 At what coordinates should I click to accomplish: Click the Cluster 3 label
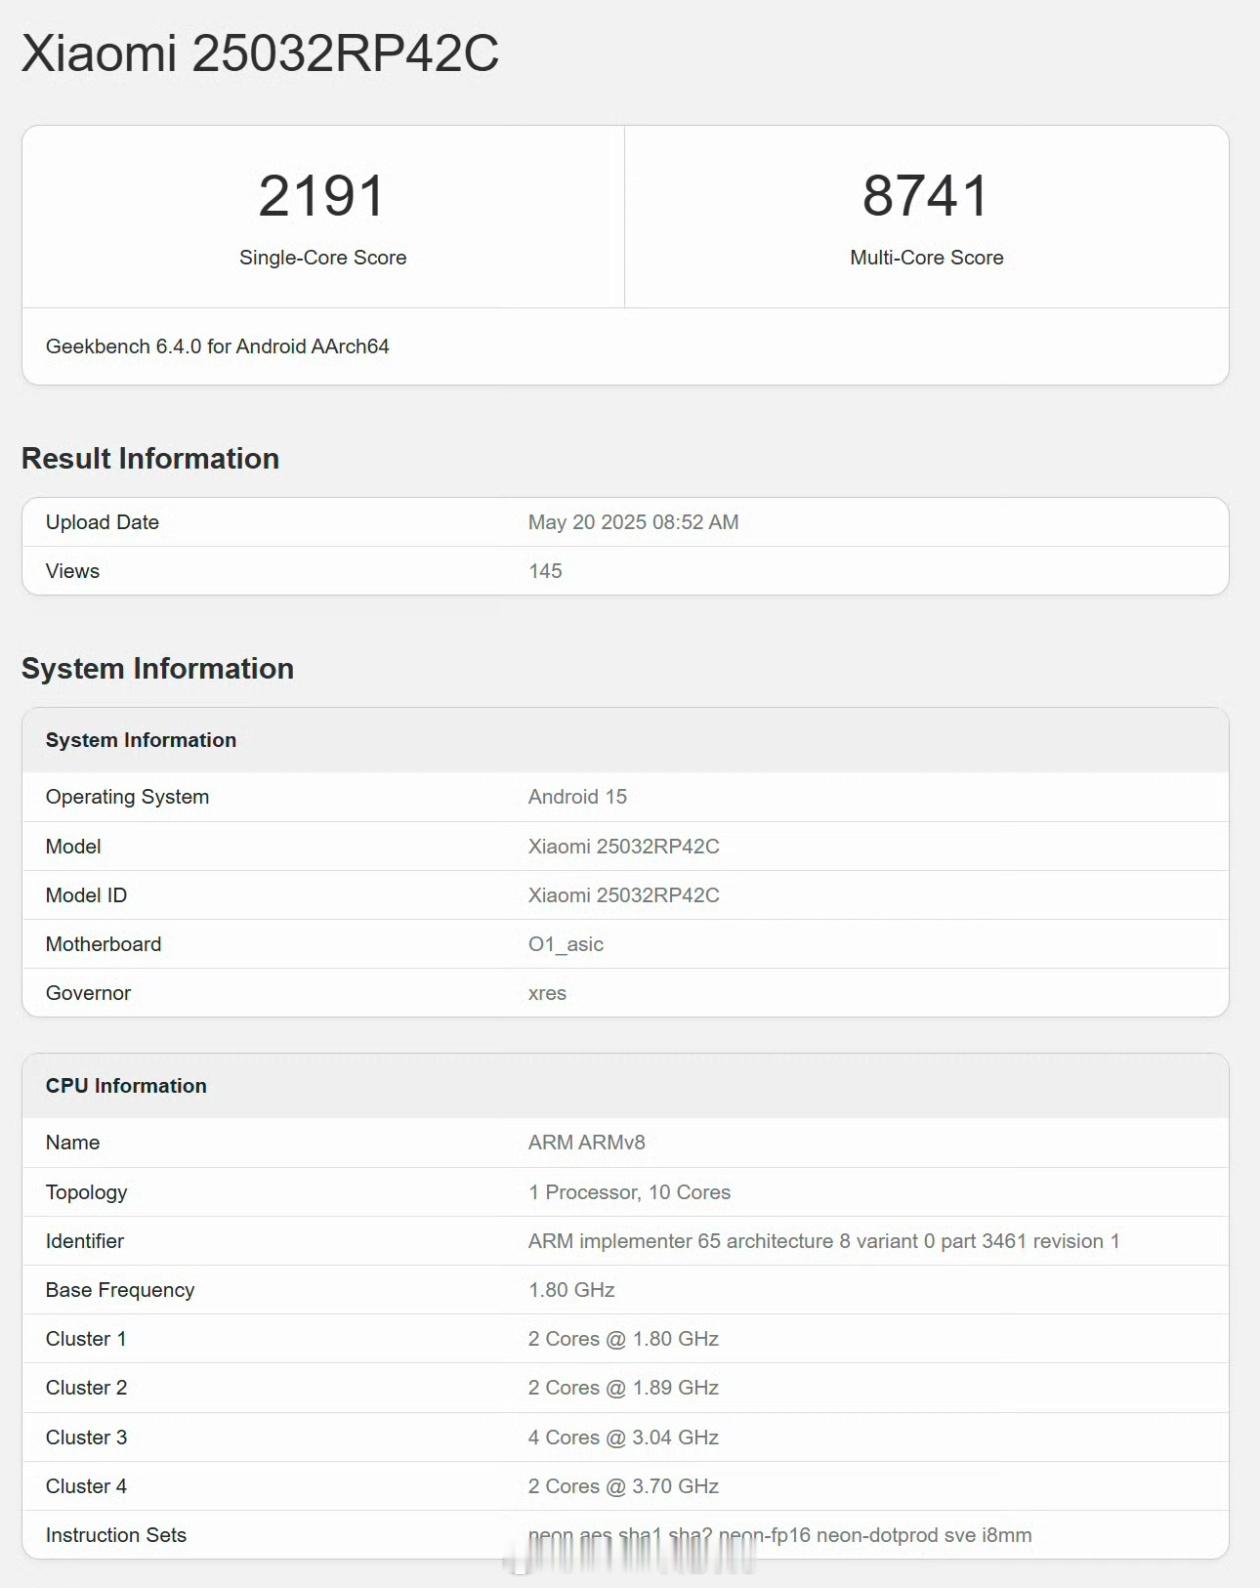(x=86, y=1437)
